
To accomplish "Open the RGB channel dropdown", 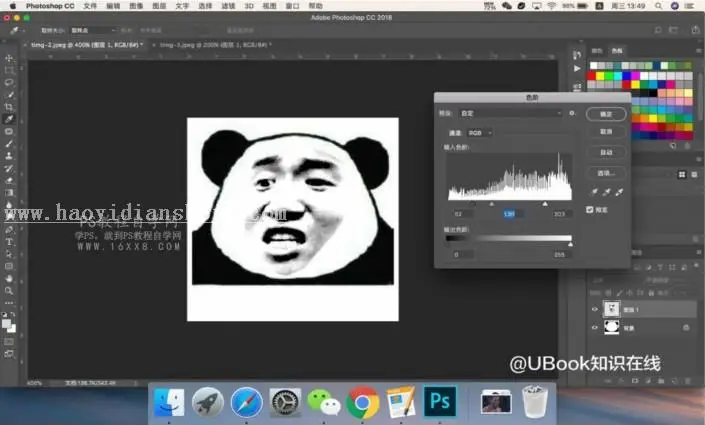I will click(479, 133).
